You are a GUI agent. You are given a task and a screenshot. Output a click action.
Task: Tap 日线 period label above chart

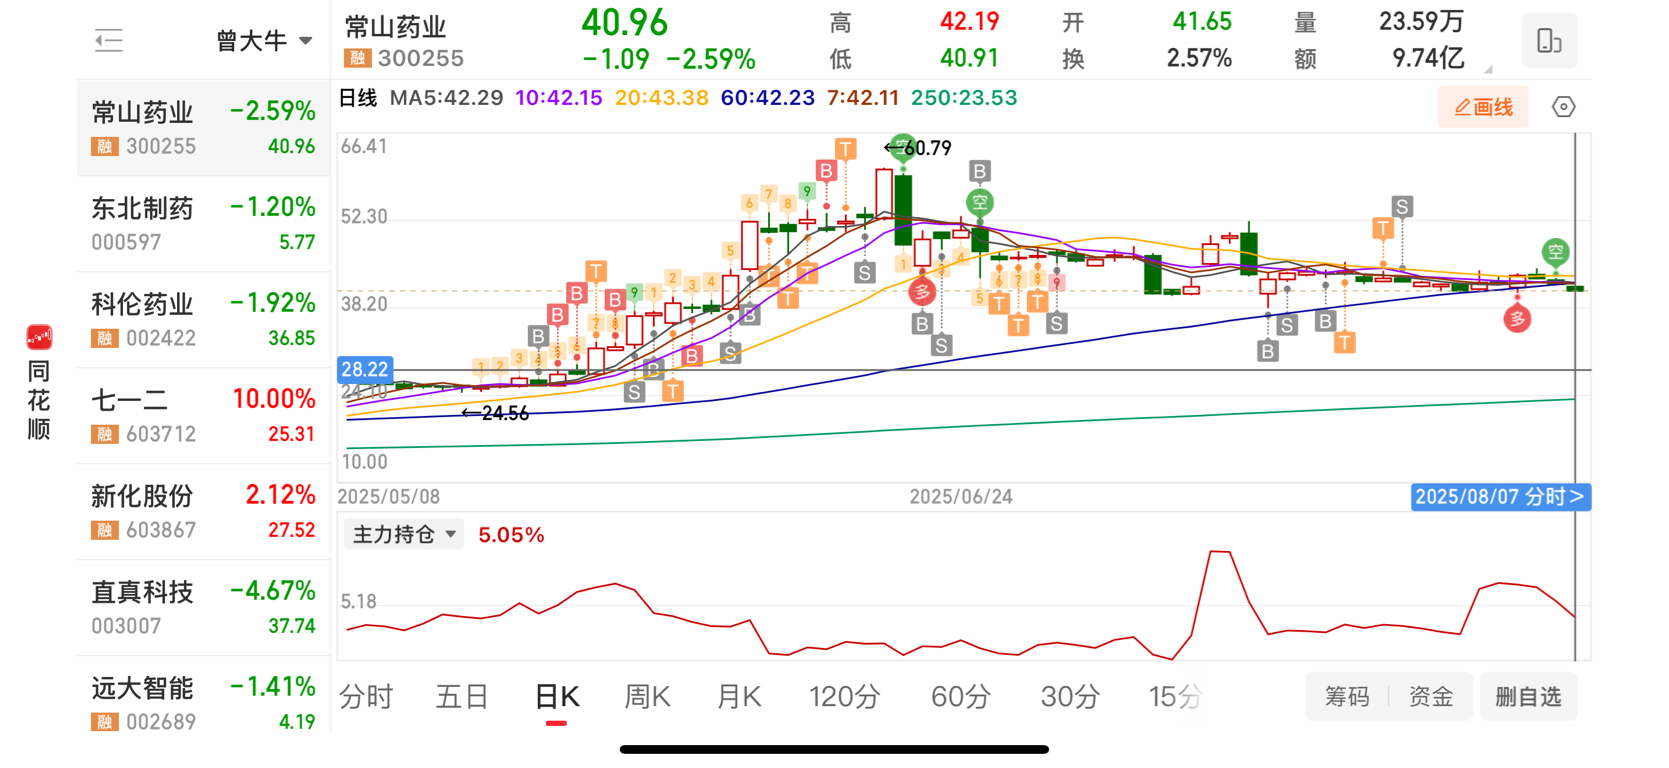point(358,98)
